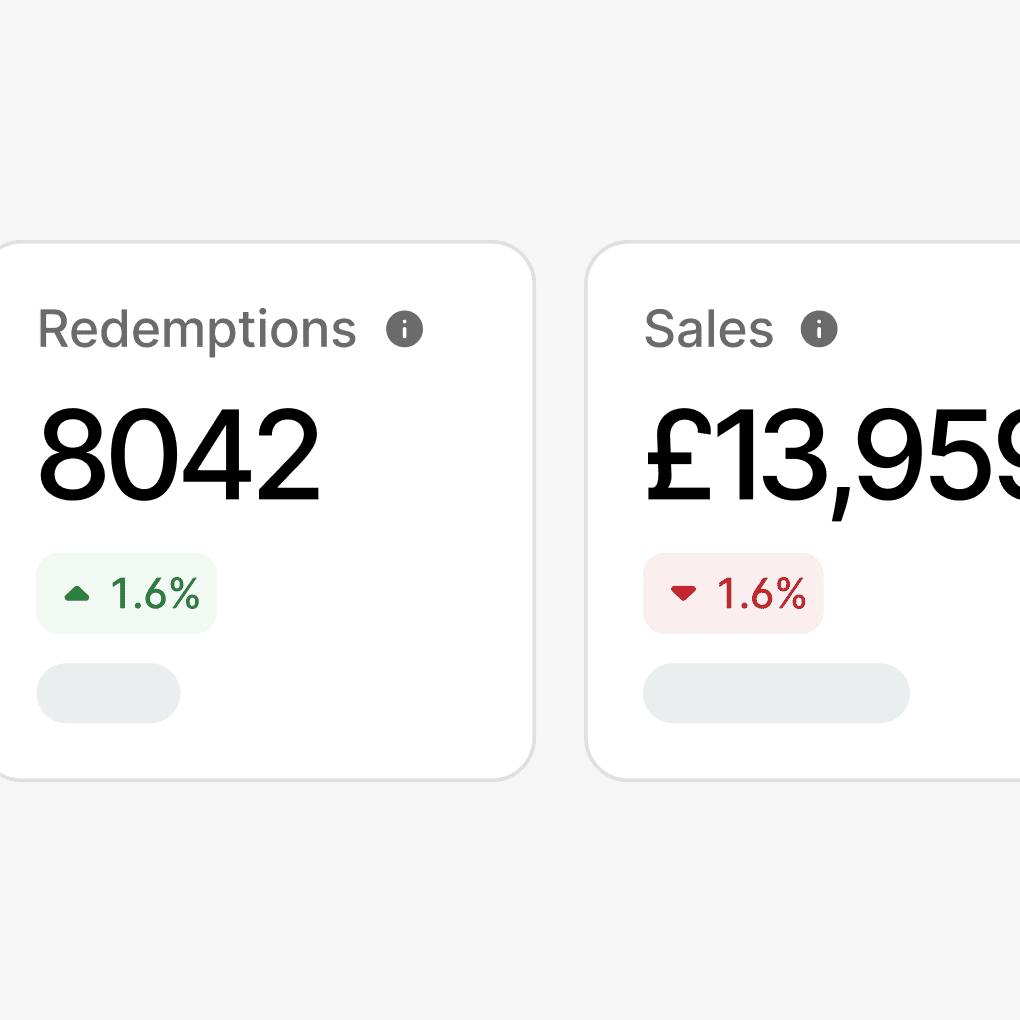Screen dimensions: 1020x1020
Task: Click the gray page background above the cards
Action: pos(510,120)
